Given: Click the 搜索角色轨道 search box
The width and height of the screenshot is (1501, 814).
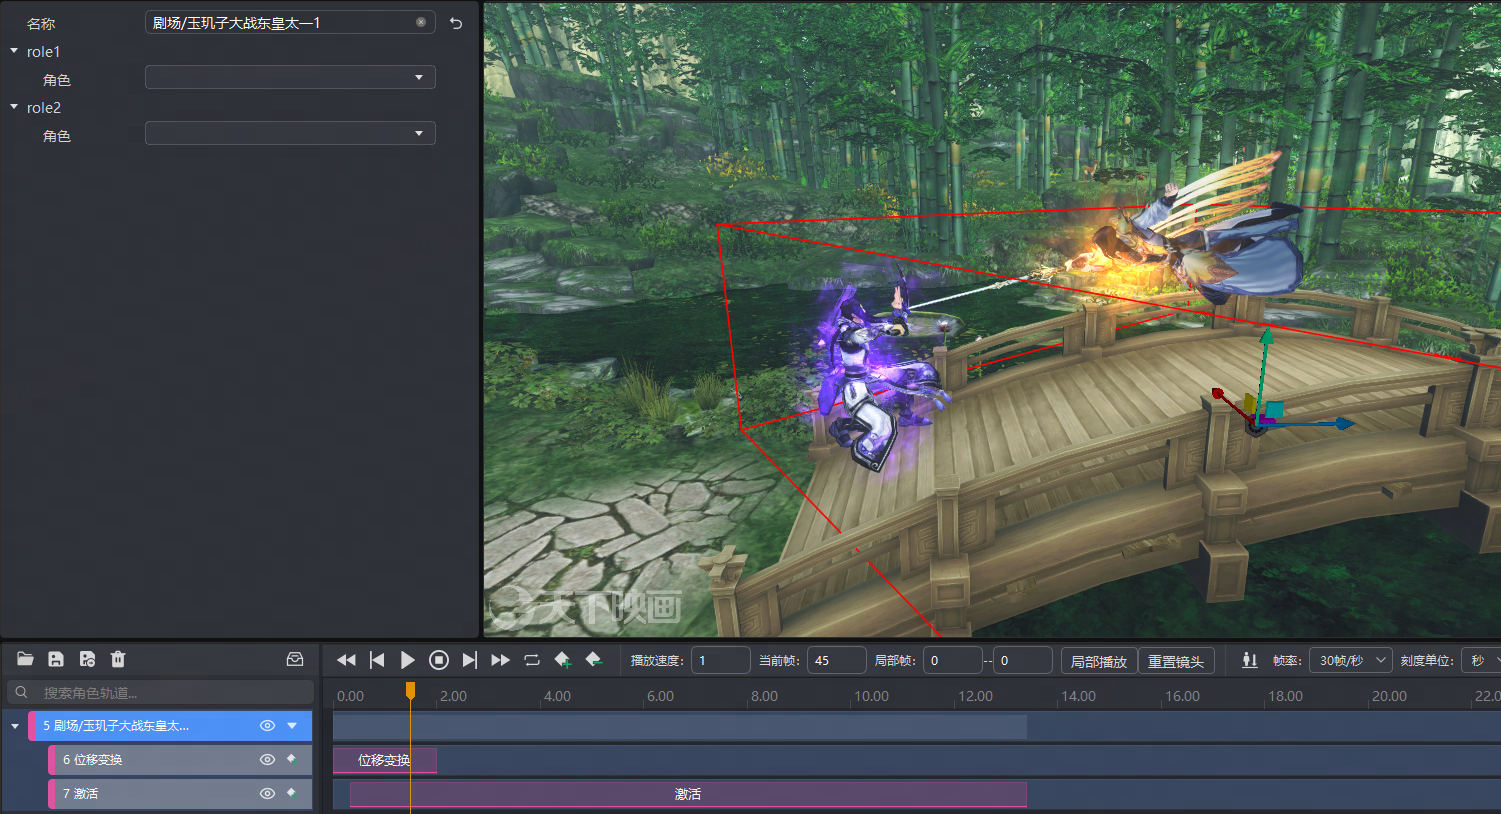Looking at the screenshot, I should click(x=160, y=692).
